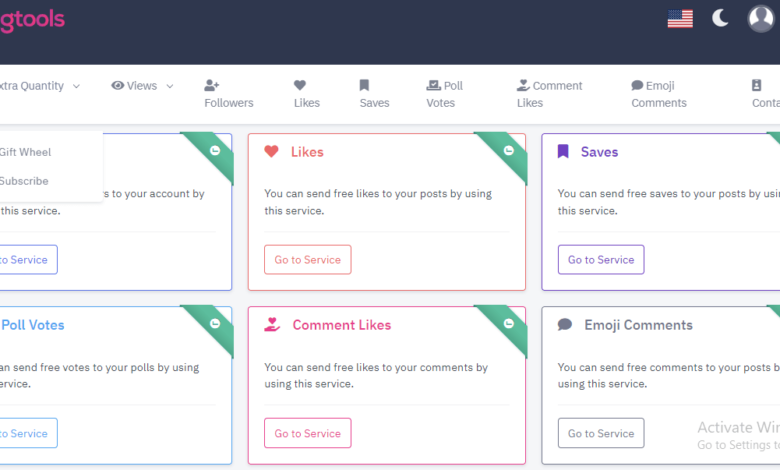Click the Saves card title
The image size is (780, 470).
(x=599, y=152)
